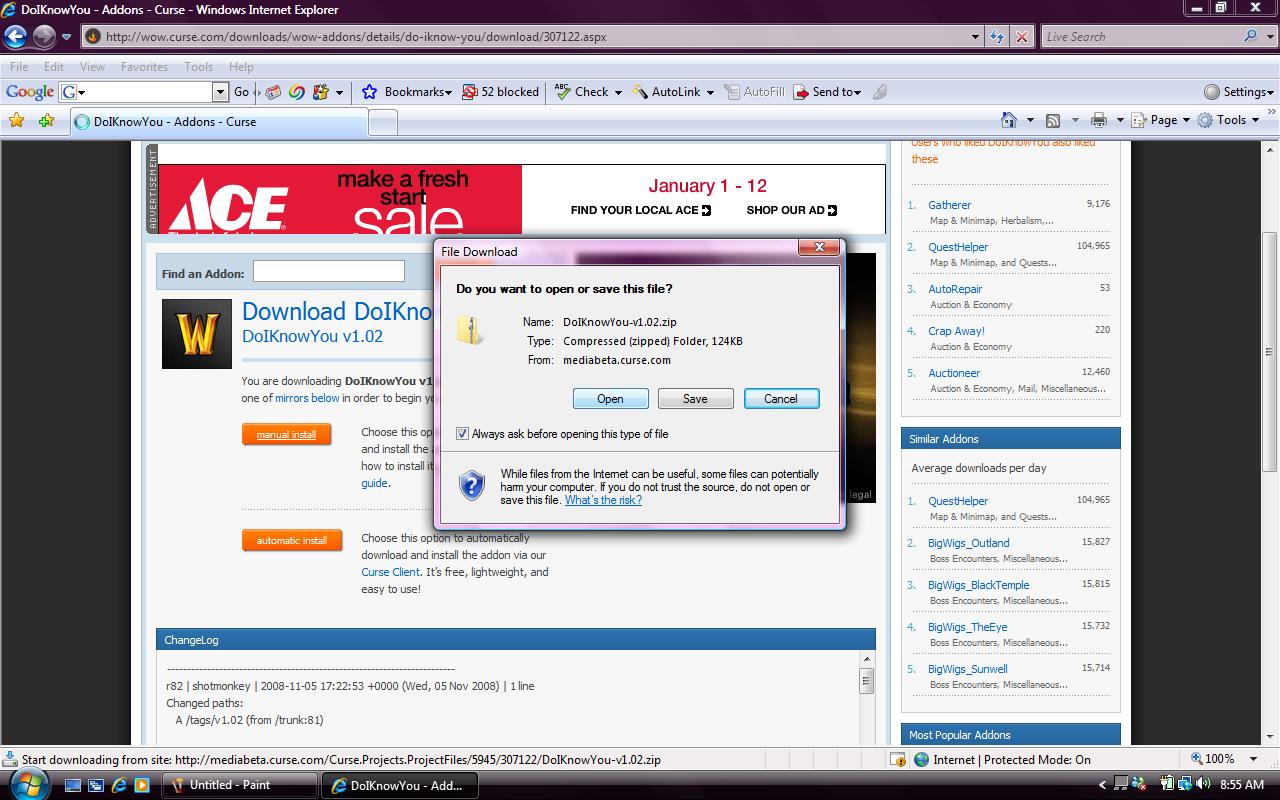Image resolution: width=1280 pixels, height=800 pixels.
Task: Expand the Google search box dropdown
Action: [x=221, y=92]
